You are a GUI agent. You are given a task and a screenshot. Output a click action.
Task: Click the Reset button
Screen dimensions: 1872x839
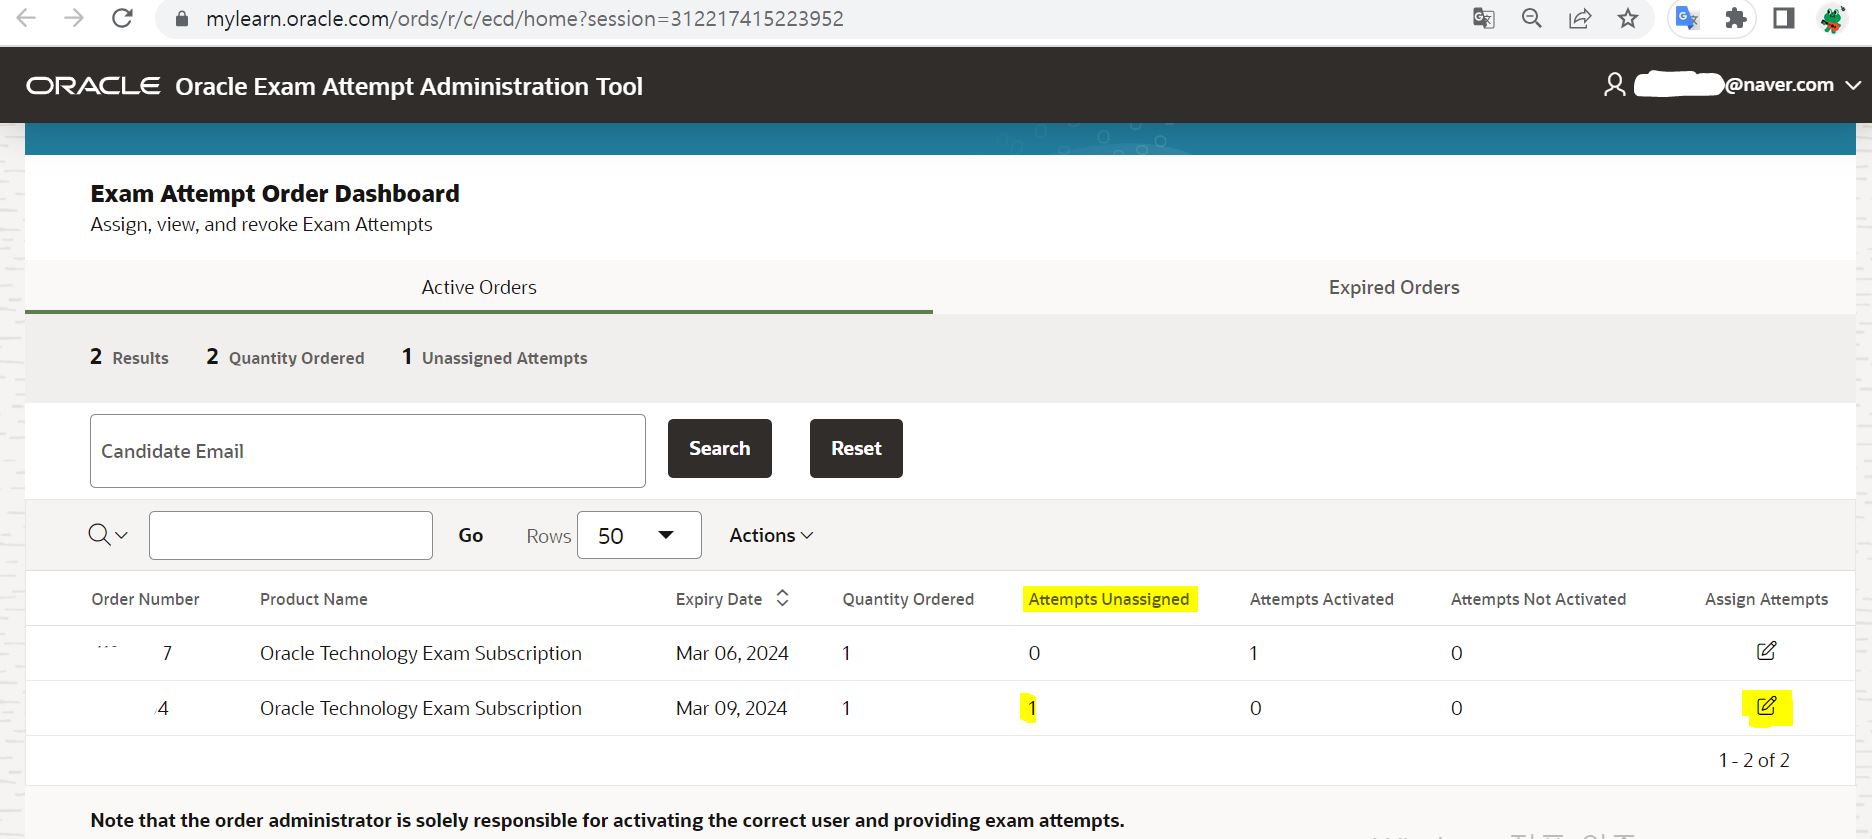point(856,448)
